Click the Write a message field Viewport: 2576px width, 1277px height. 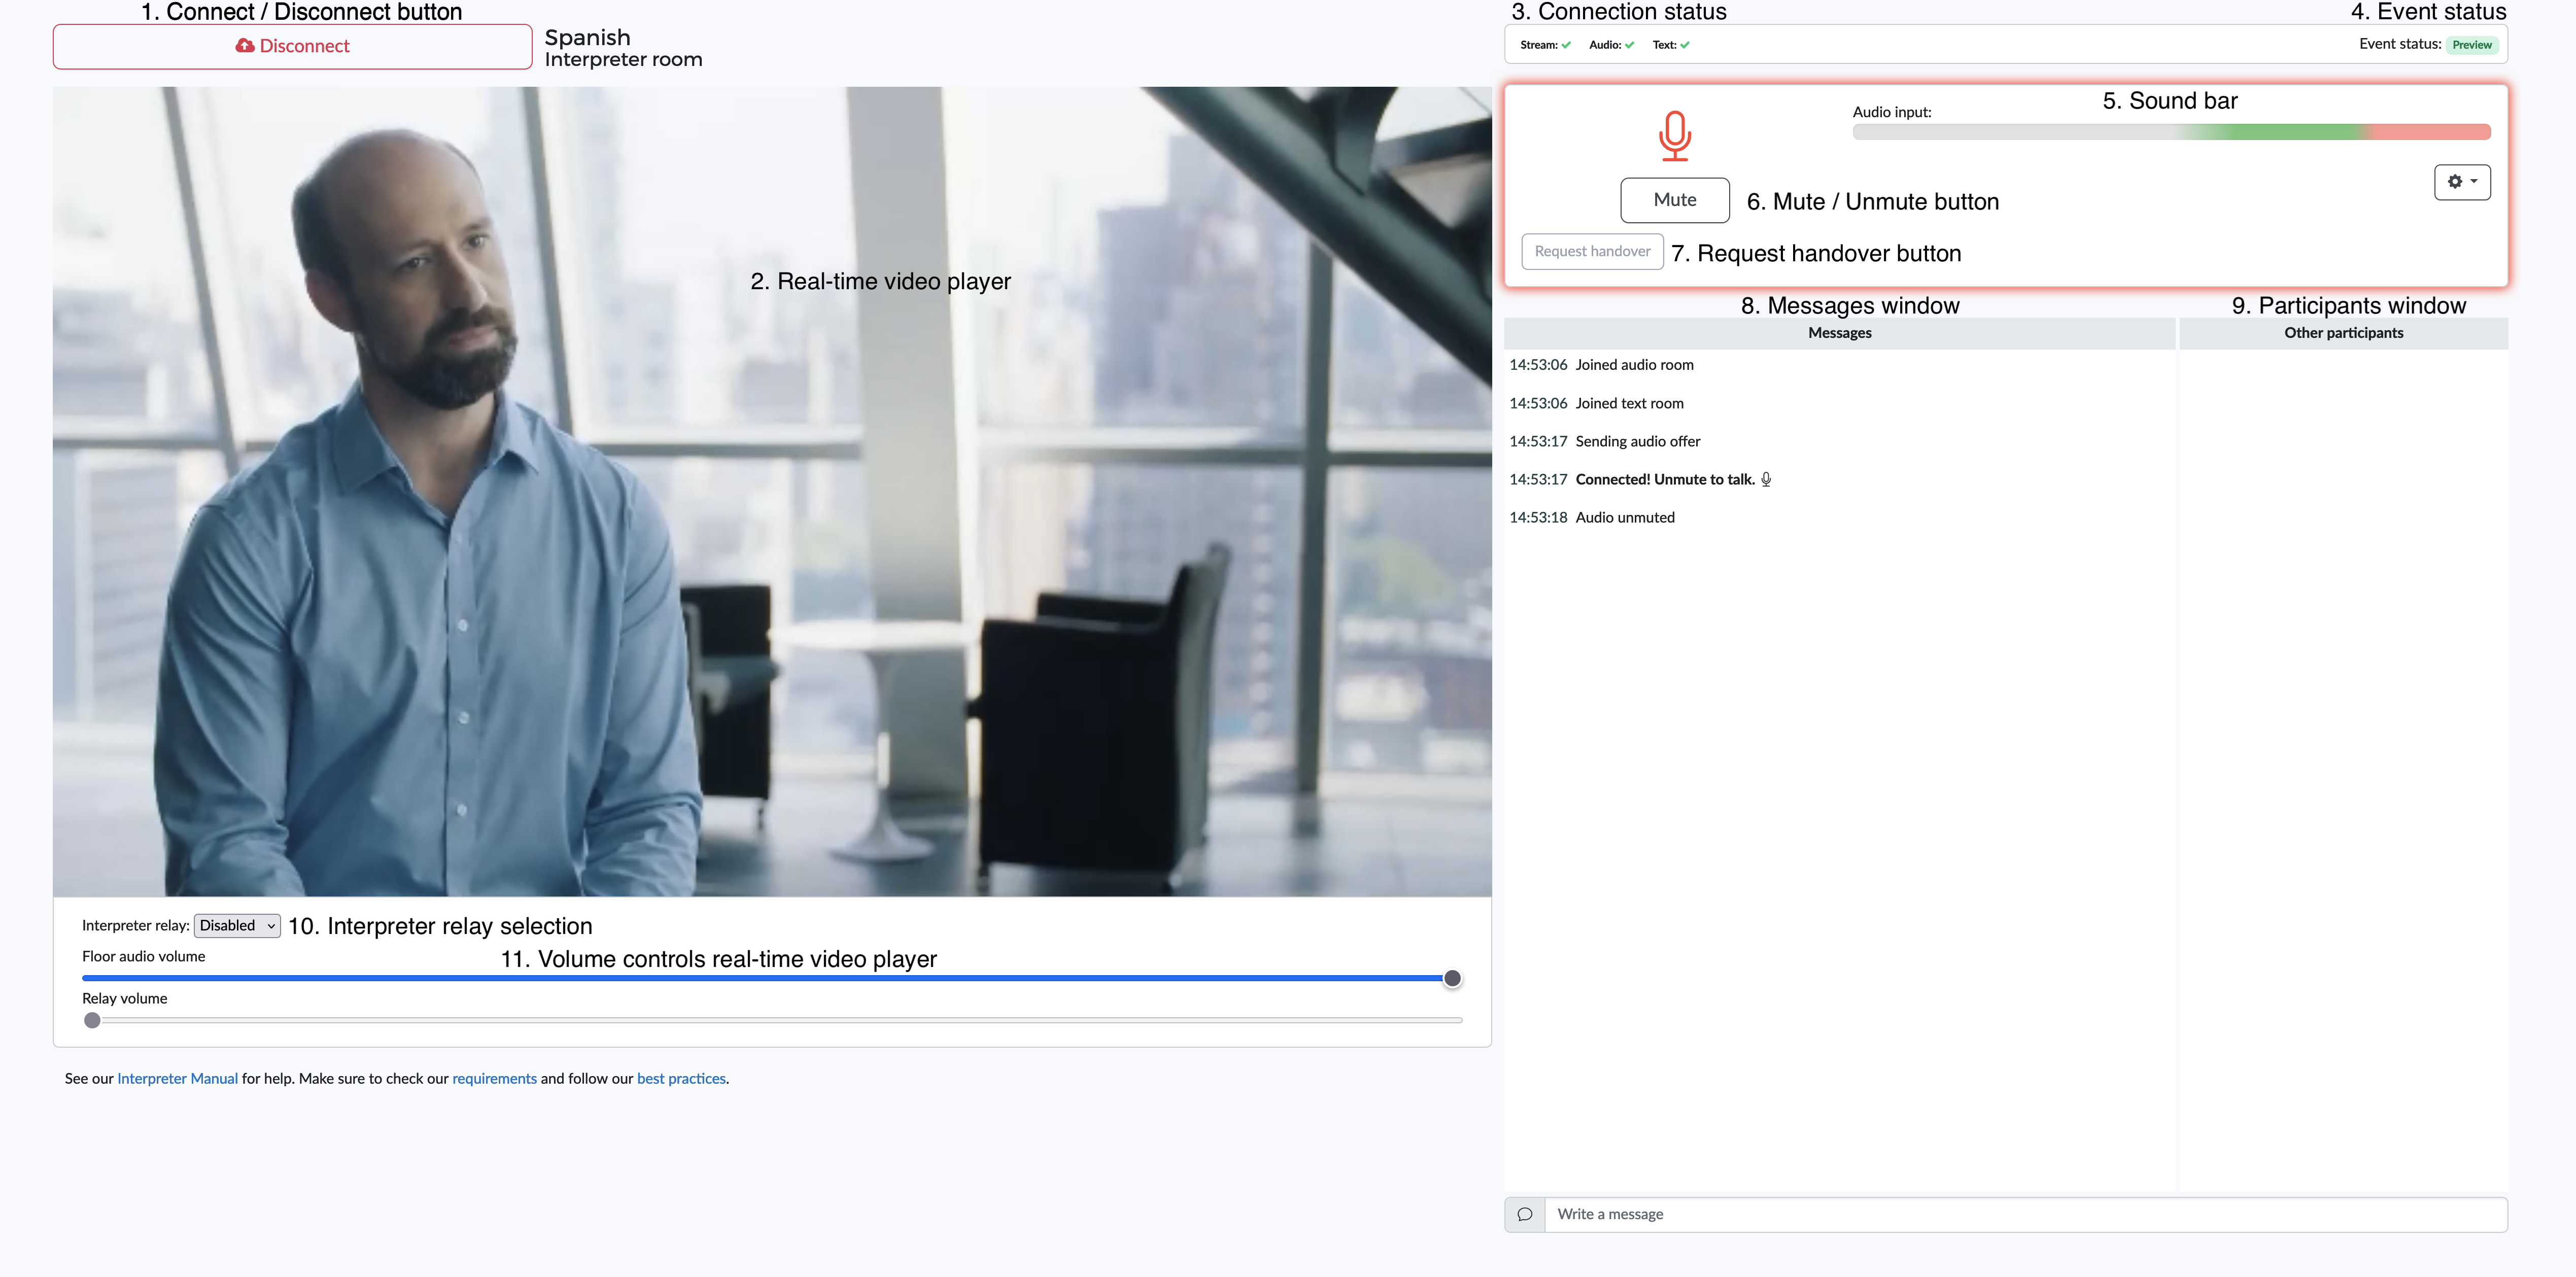point(2026,1214)
